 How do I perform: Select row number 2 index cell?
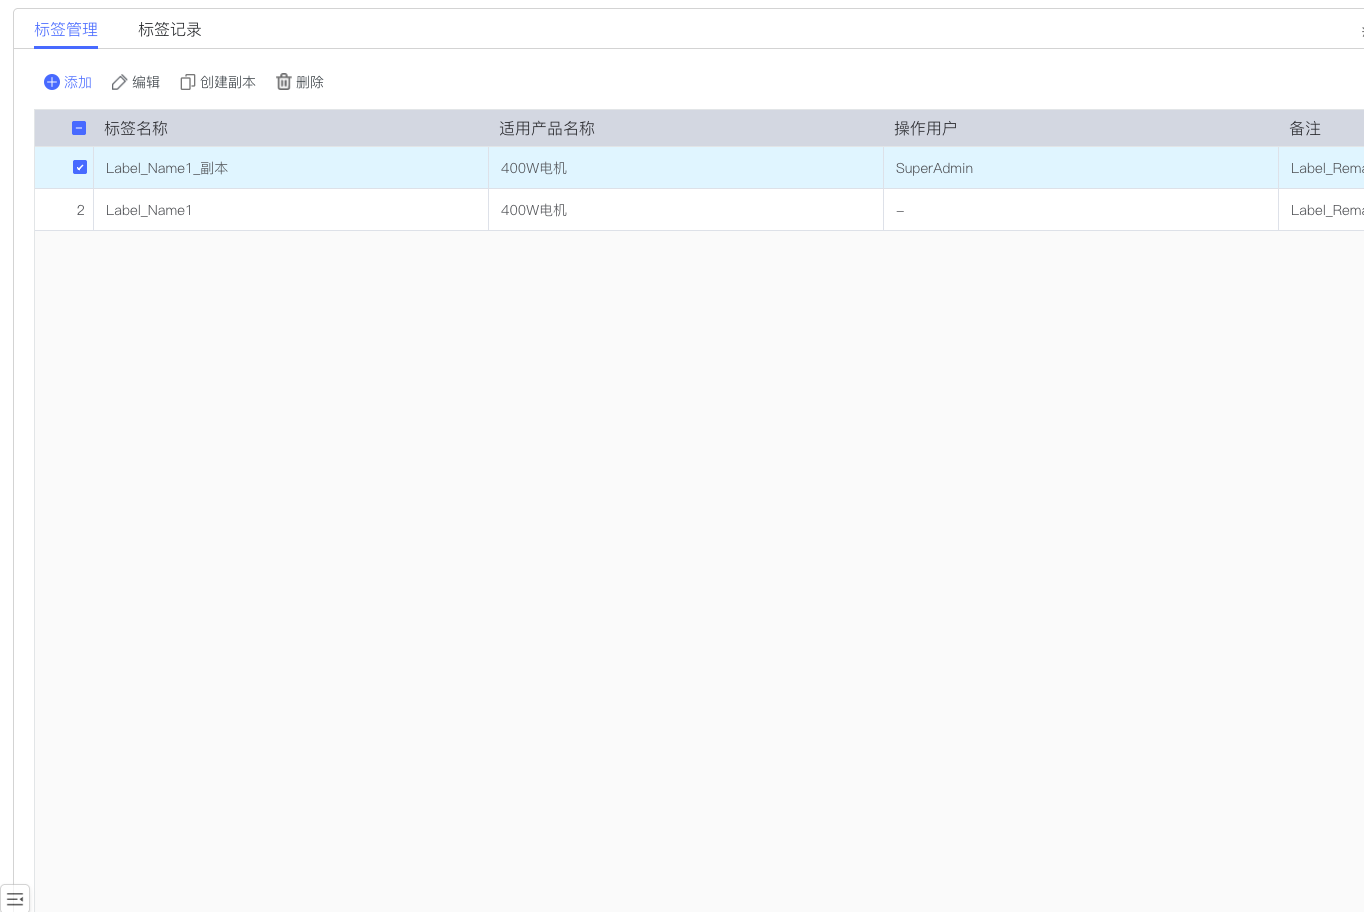click(80, 210)
